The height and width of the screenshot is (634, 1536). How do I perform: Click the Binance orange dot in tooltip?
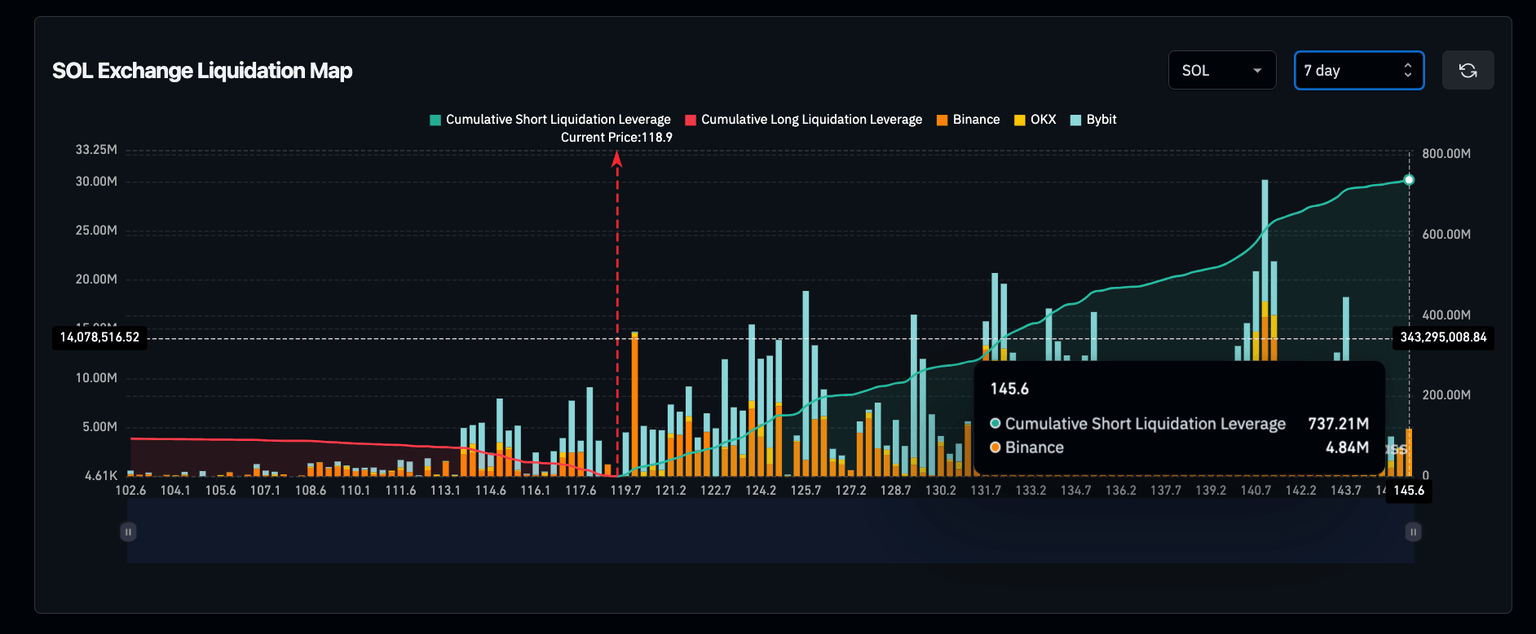tap(995, 448)
